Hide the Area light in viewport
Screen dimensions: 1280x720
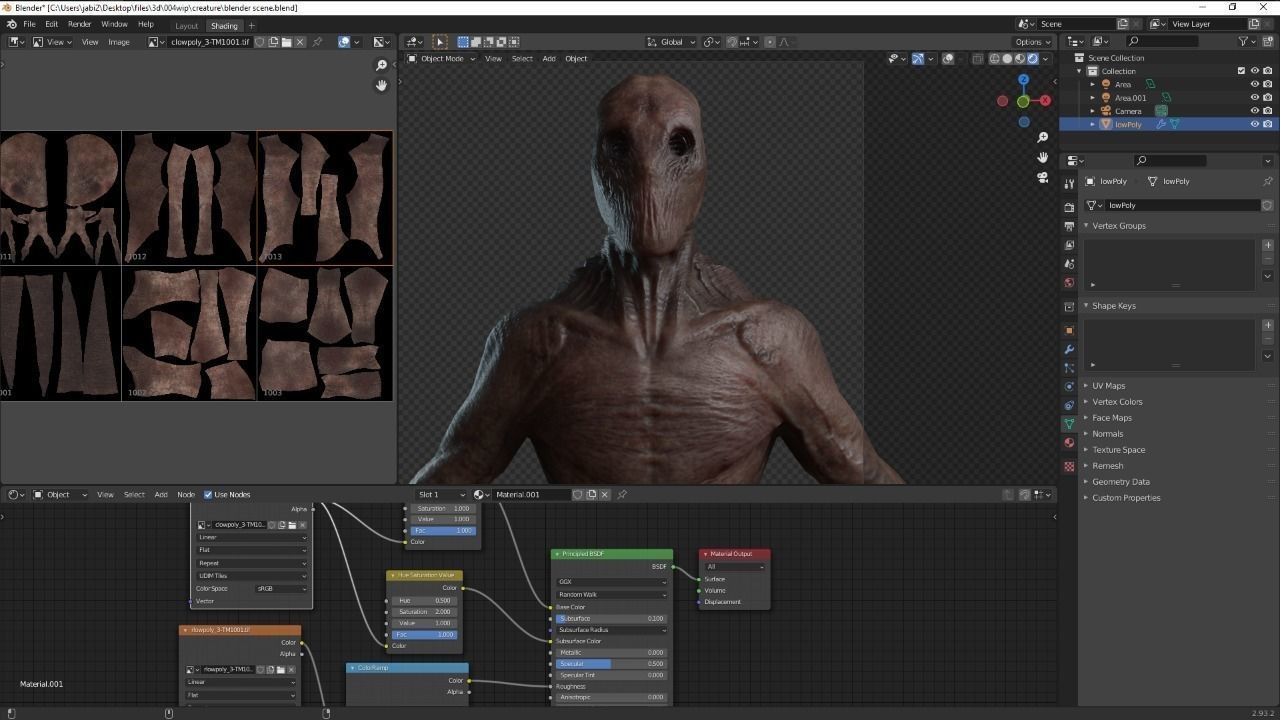[1254, 84]
